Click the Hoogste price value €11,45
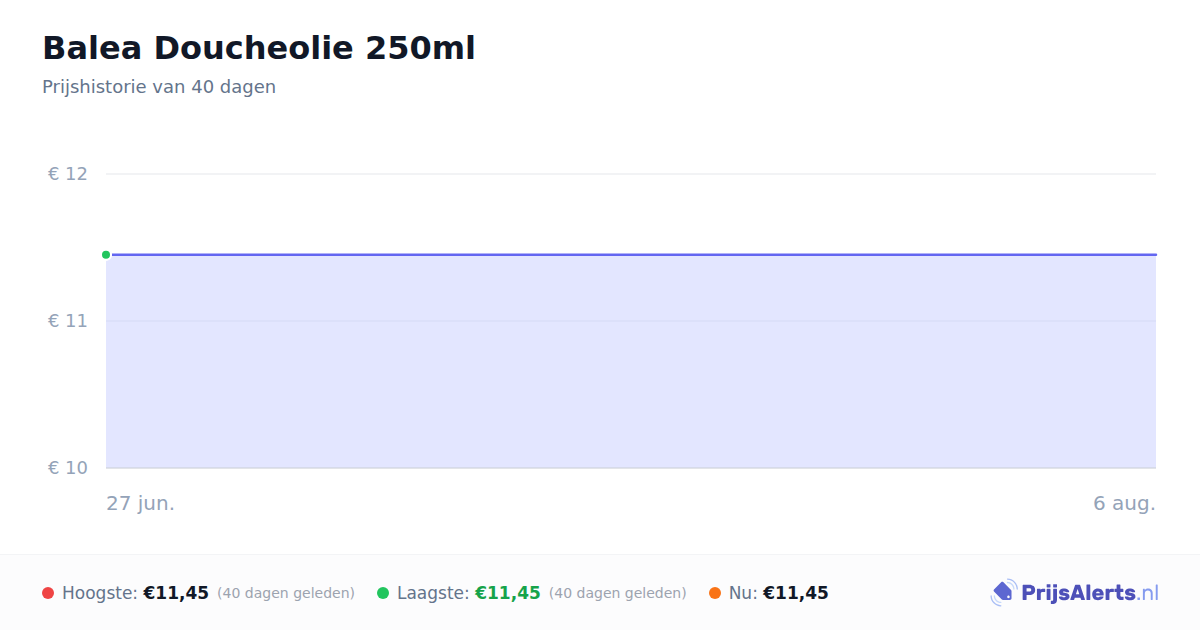Image resolution: width=1200 pixels, height=630 pixels. click(x=176, y=593)
